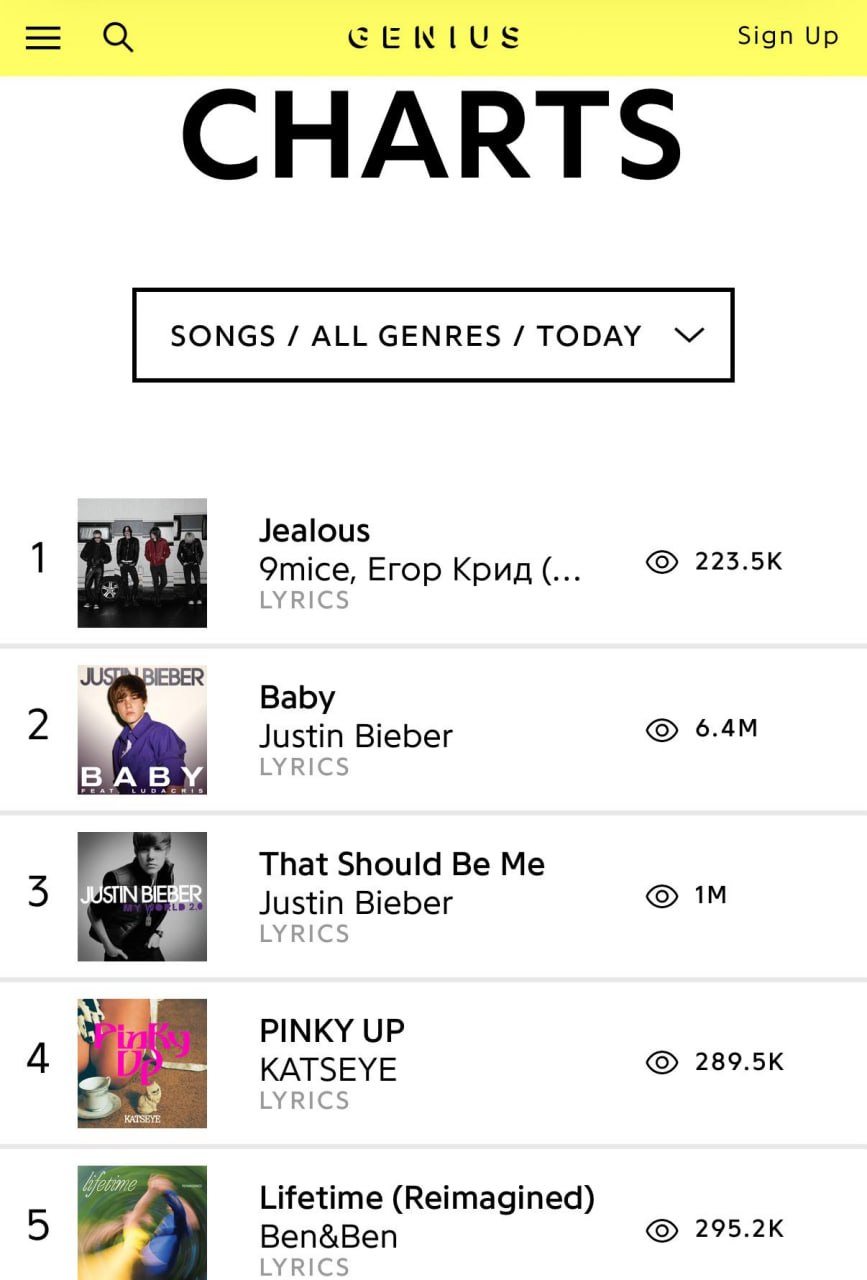Click the eye icon beside 289.5K views
Viewport: 867px width, 1280px height.
coord(661,1062)
